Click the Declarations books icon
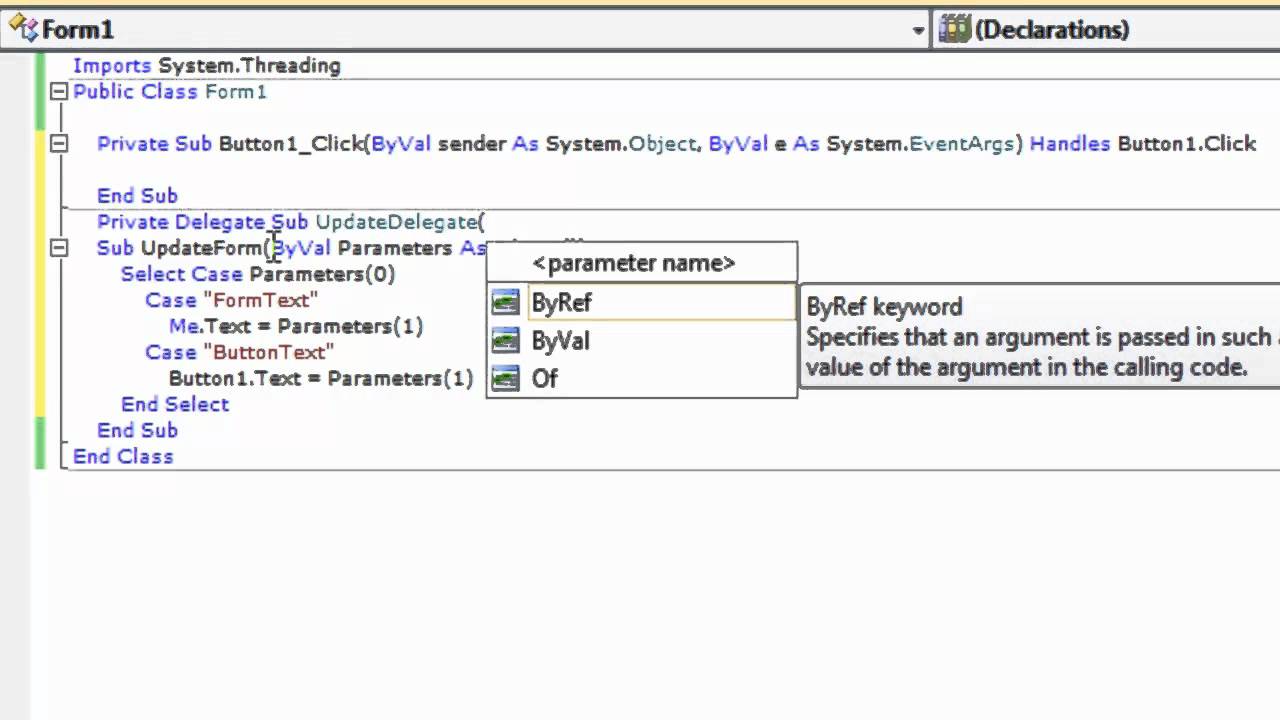 pos(955,29)
